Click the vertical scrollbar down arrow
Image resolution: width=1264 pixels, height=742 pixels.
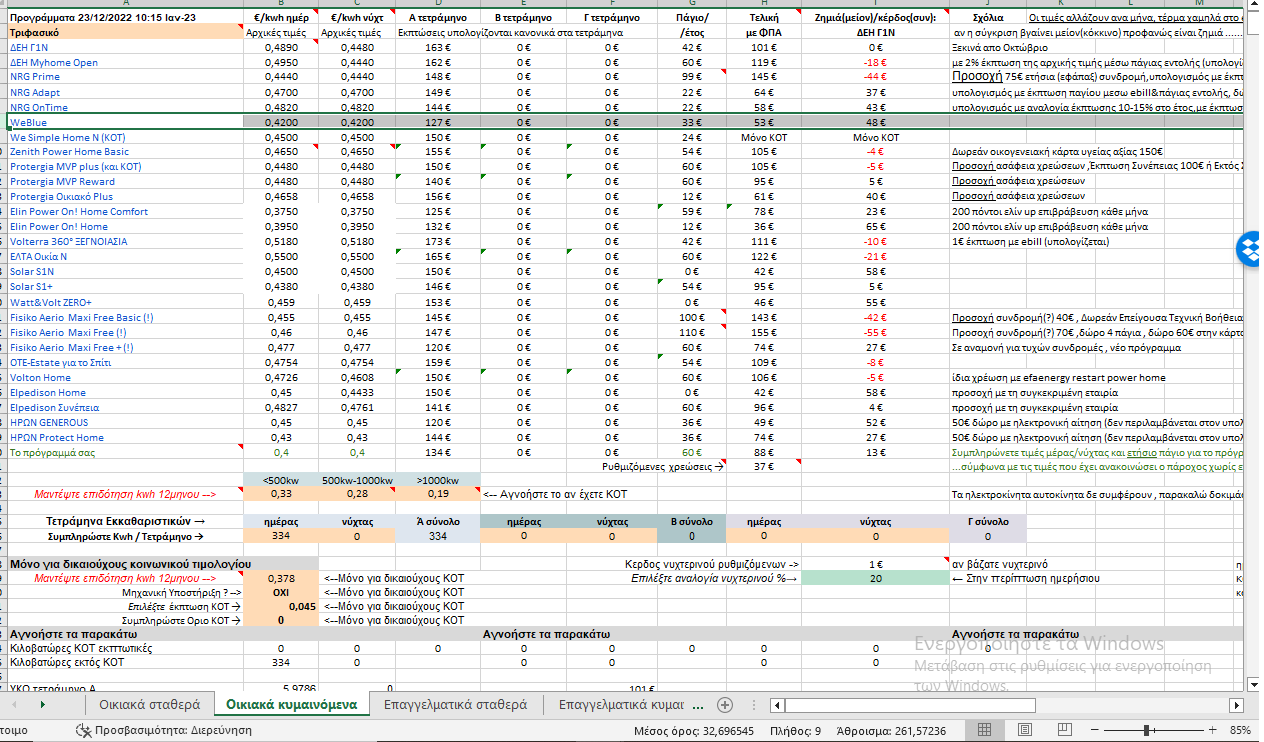click(x=1255, y=684)
